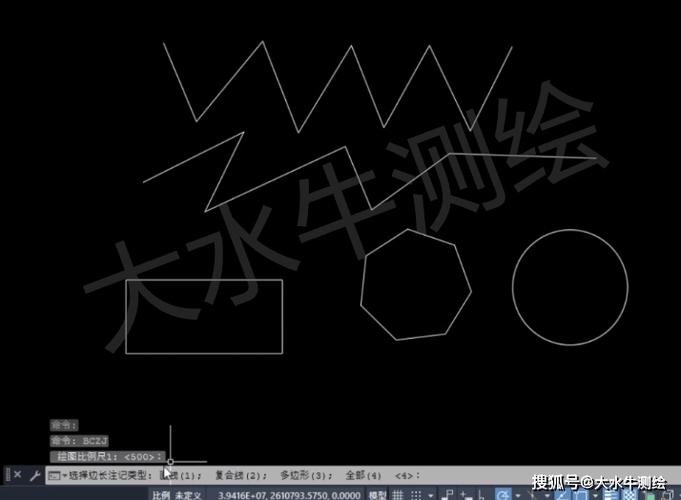Expand snap mode settings arrow
This screenshot has height=500, width=681.
(x=431, y=494)
